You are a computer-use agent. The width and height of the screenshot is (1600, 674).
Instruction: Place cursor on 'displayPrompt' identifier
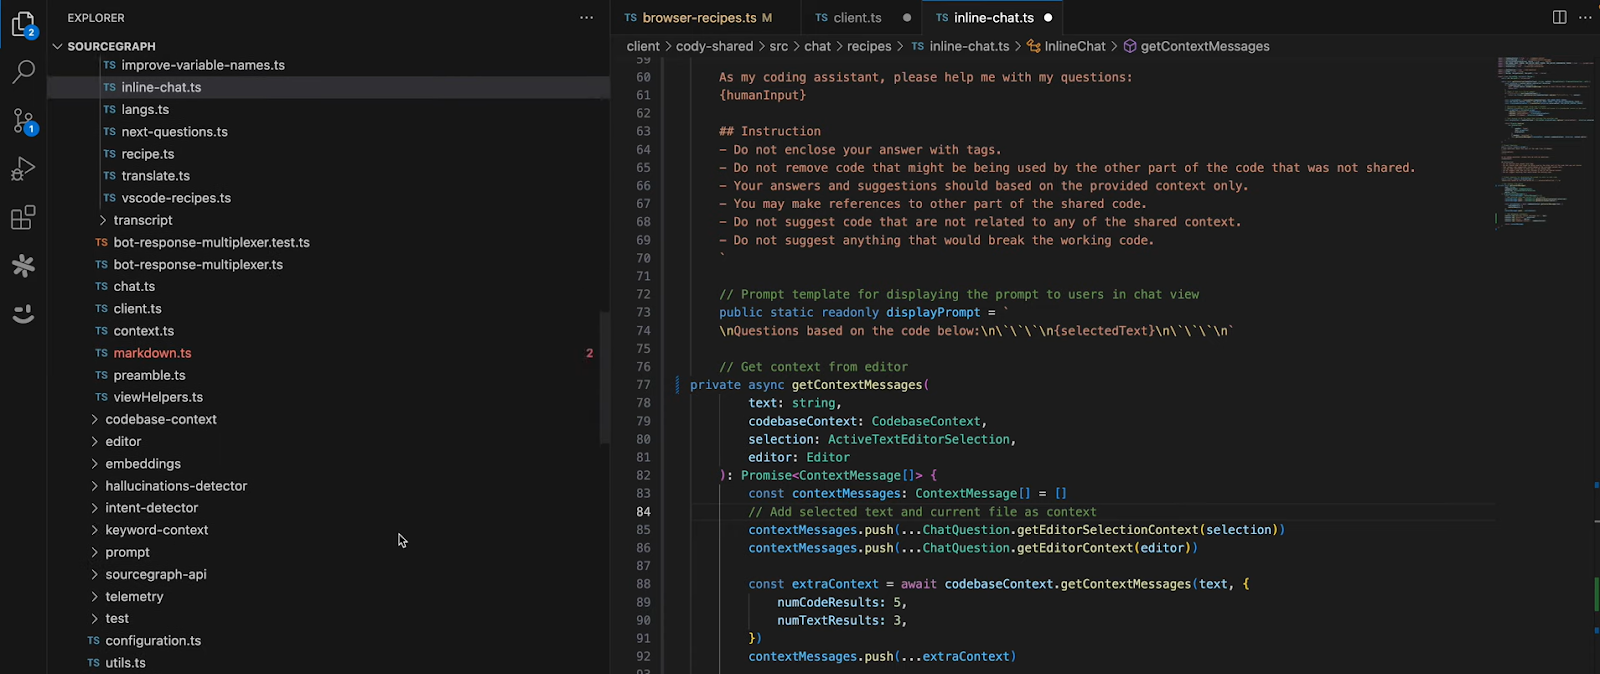click(x=933, y=312)
